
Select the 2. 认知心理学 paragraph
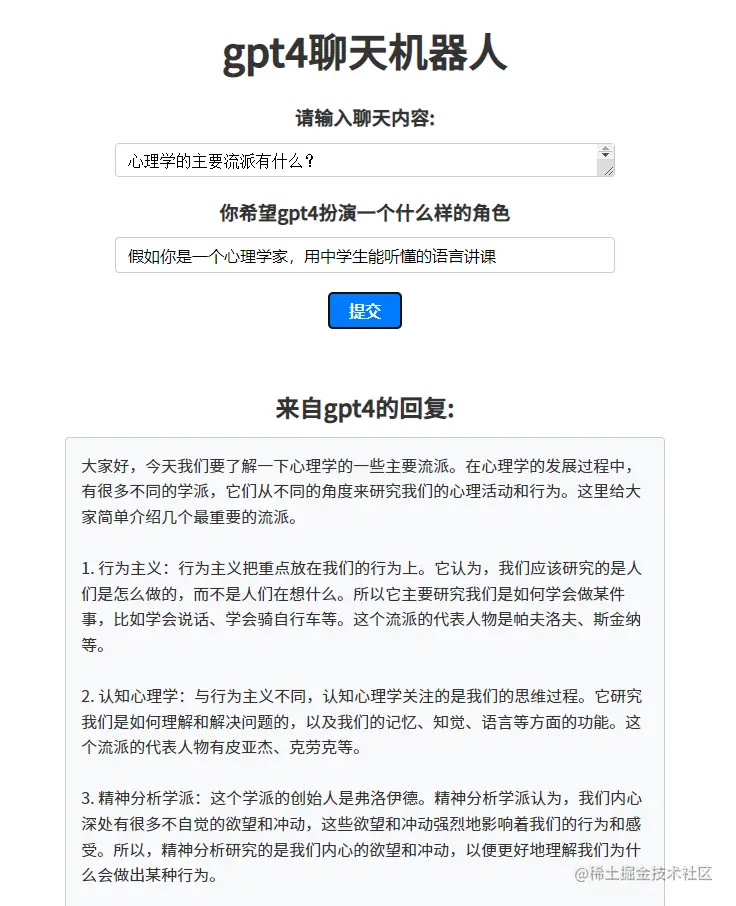pyautogui.click(x=361, y=722)
